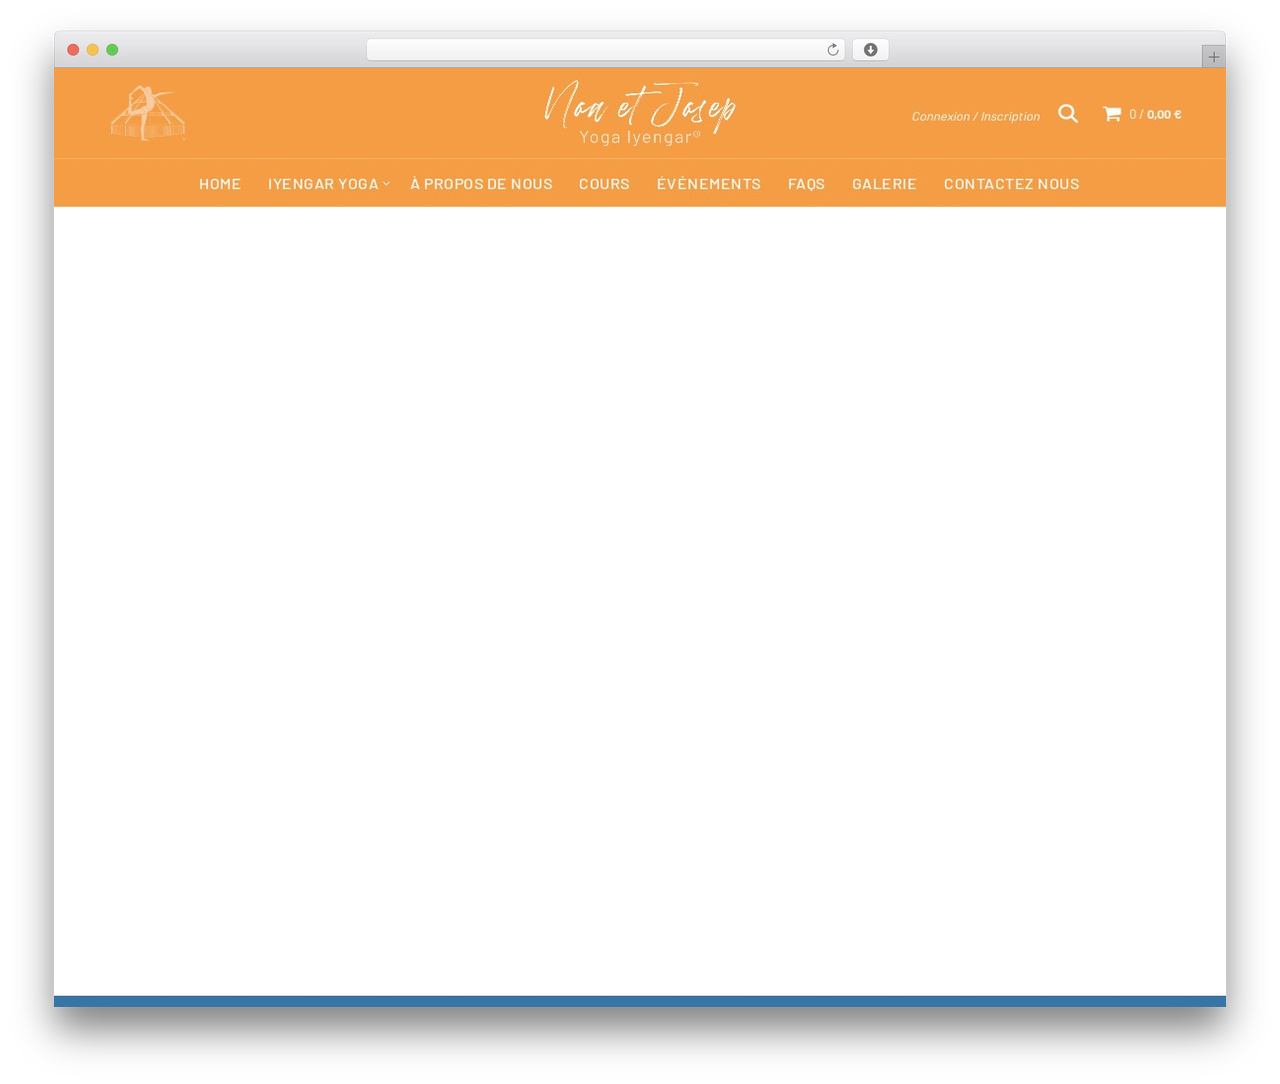Open the search magnifier icon
Screen dimensions: 1280x1084
coord(1068,114)
